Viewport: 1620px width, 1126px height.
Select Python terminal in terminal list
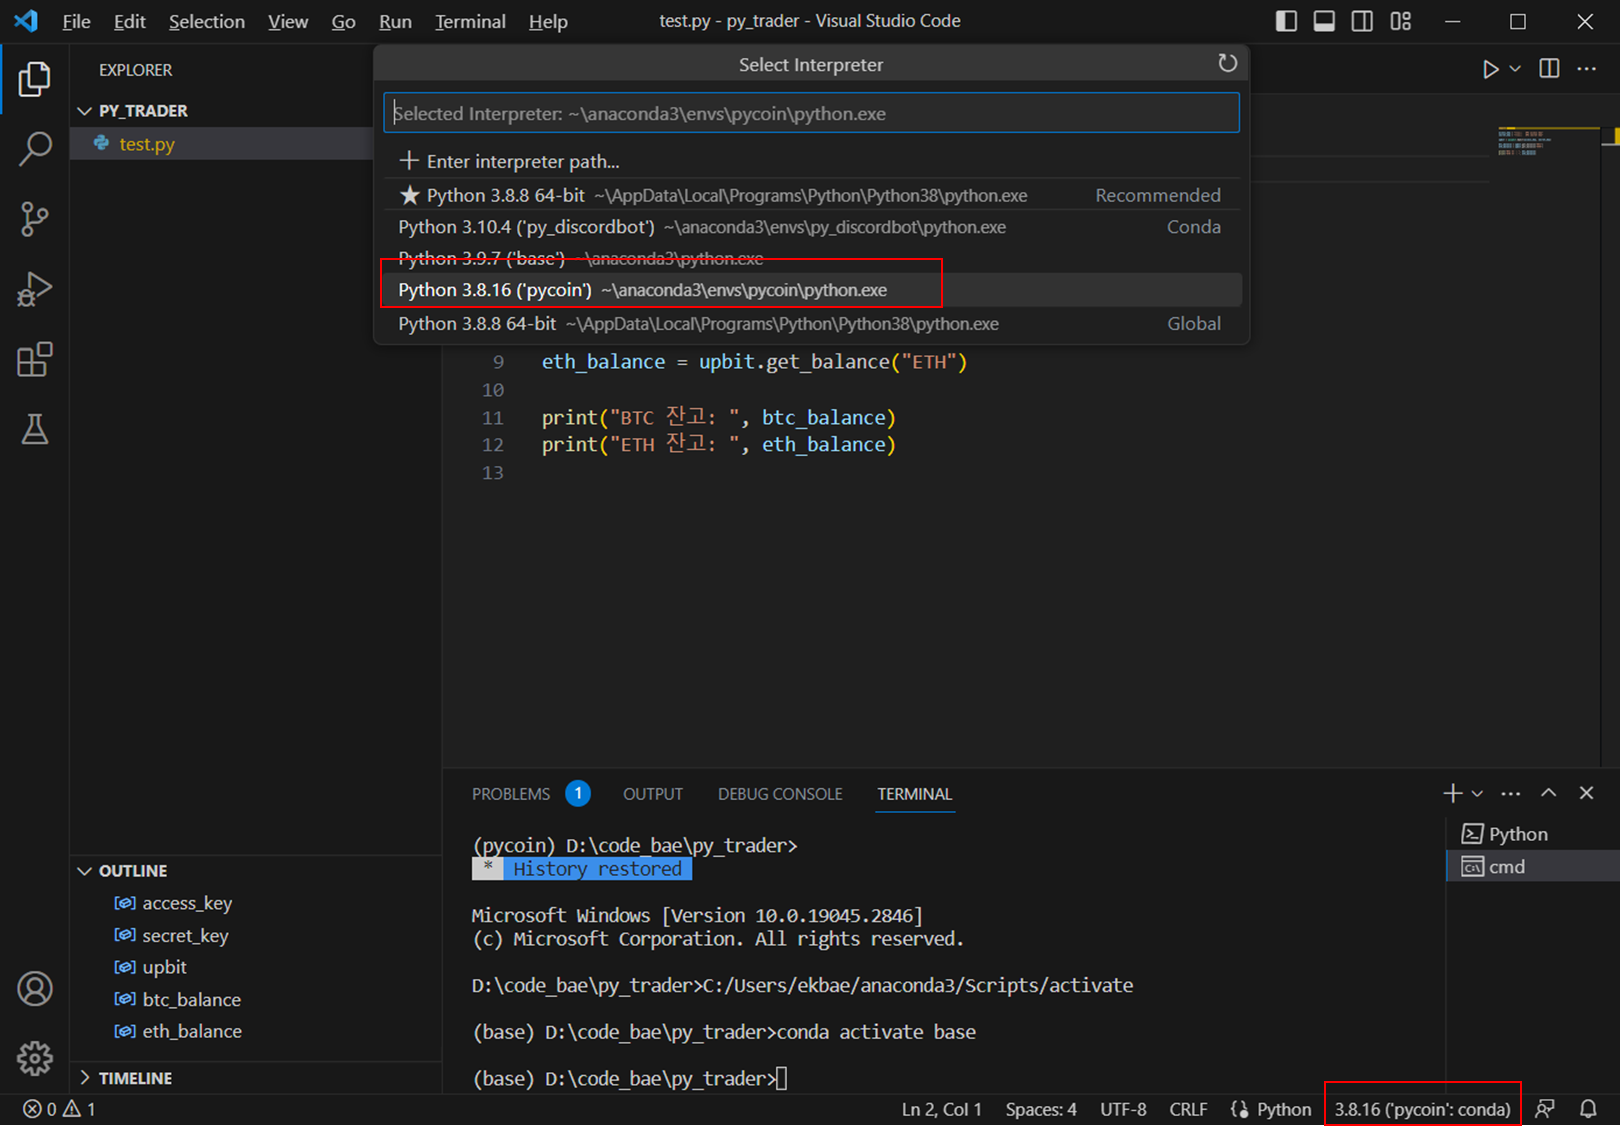click(x=1532, y=834)
